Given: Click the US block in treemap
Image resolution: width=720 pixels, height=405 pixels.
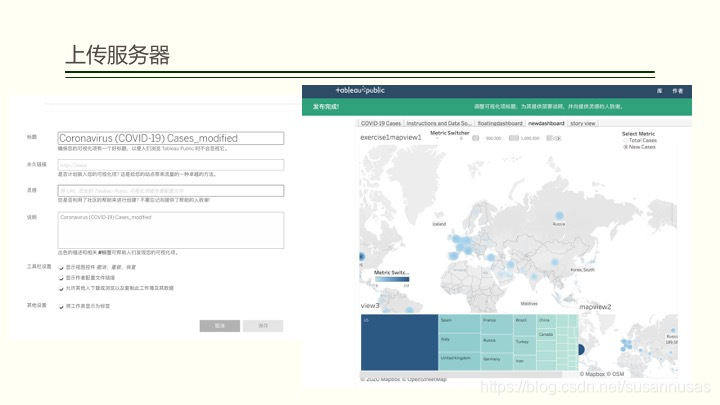Looking at the screenshot, I should tap(399, 342).
